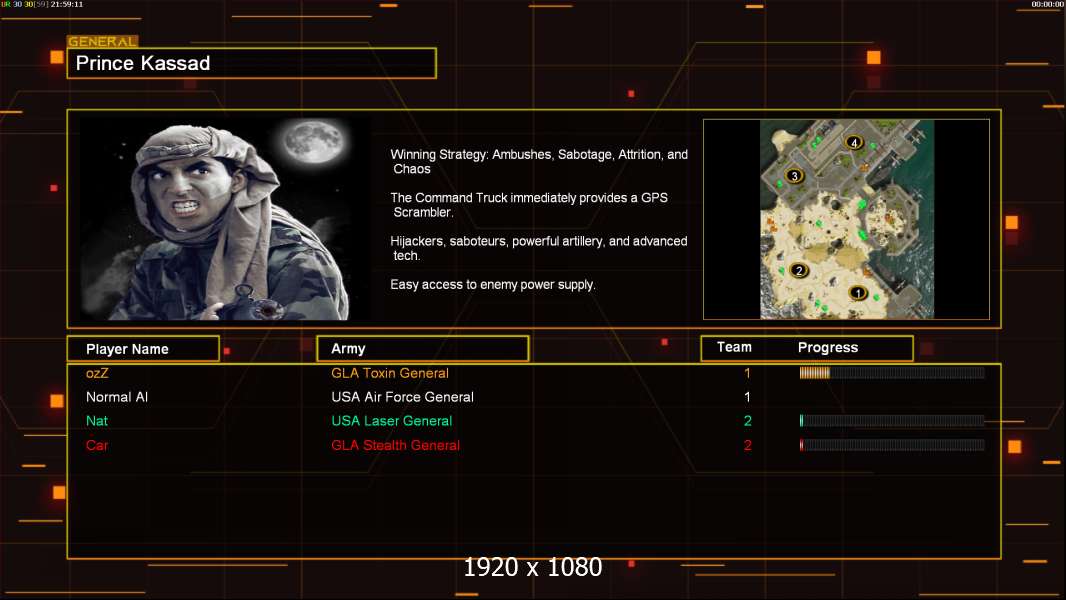1066x600 pixels.
Task: Click the Player Name column header
Action: coord(143,349)
